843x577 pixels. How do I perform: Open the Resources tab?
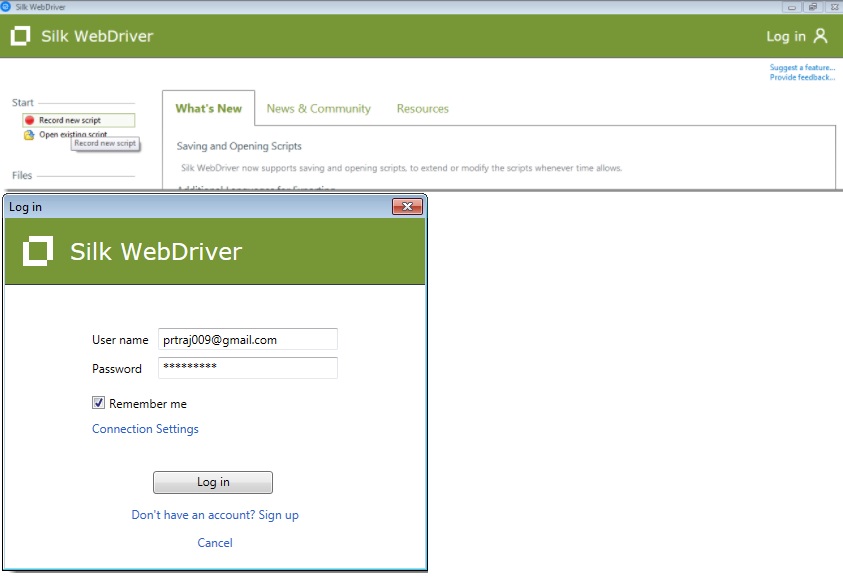coord(423,109)
